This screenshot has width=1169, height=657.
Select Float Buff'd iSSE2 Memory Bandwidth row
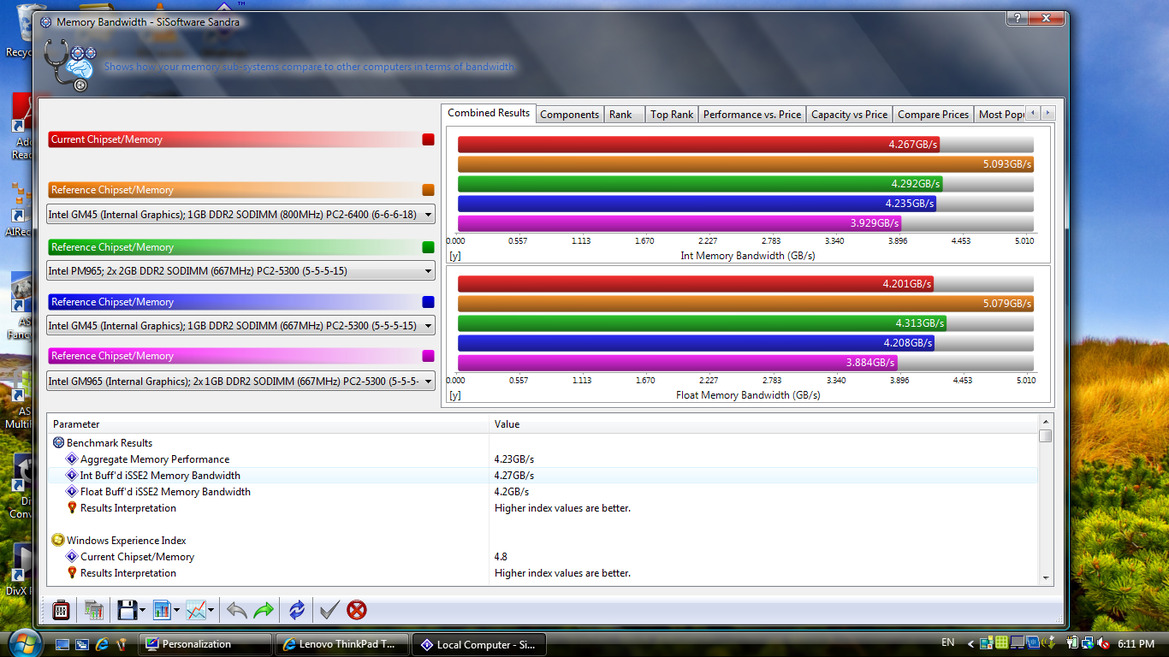543,492
